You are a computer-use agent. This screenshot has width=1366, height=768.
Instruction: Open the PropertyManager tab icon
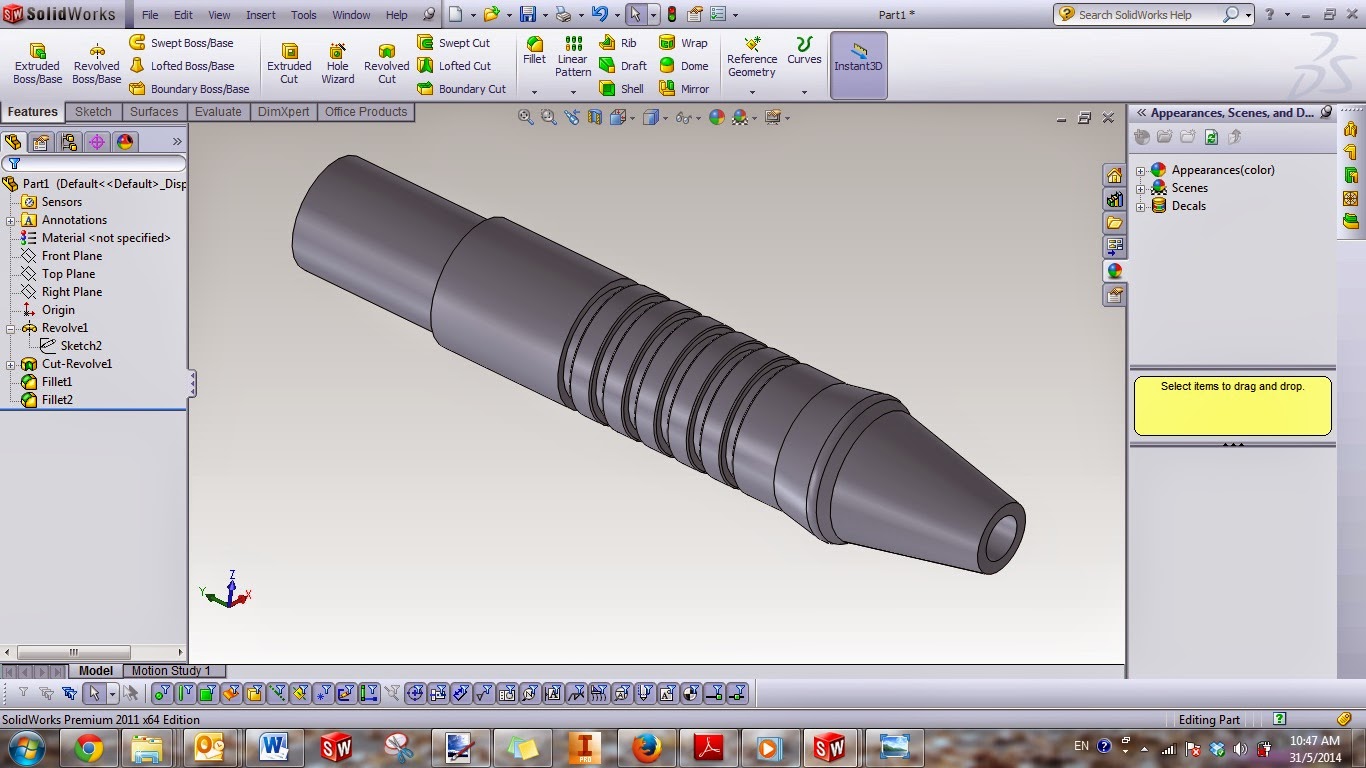41,142
